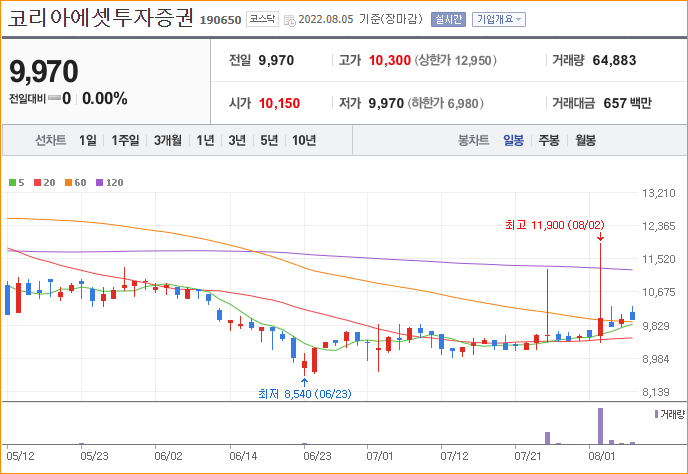This screenshot has width=688, height=474.
Task: Click the volume bar after 07/21
Action: tap(547, 438)
